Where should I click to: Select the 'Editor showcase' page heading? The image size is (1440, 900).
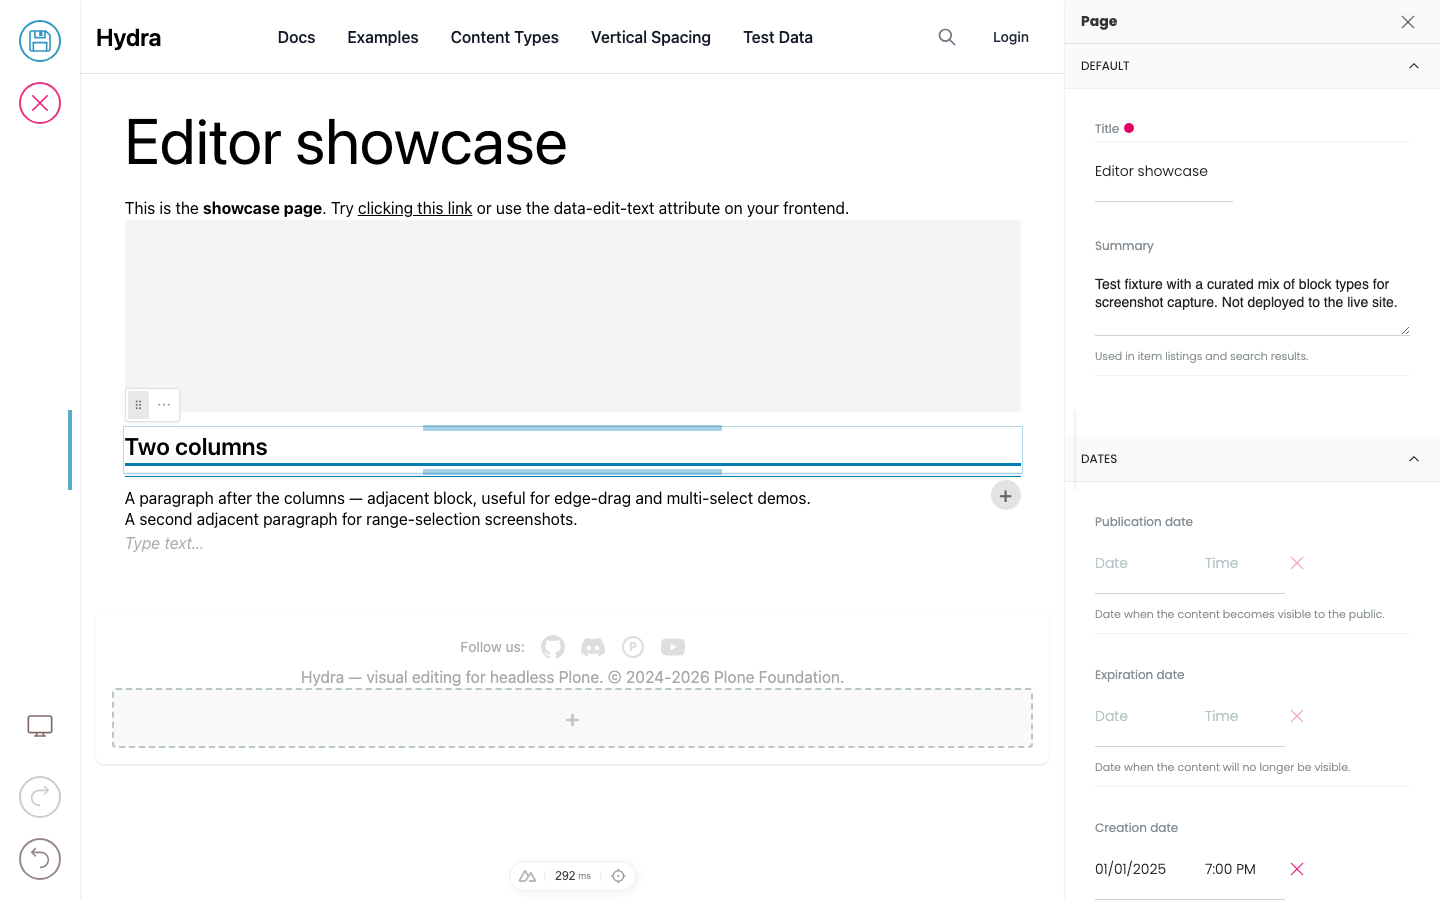pos(346,142)
